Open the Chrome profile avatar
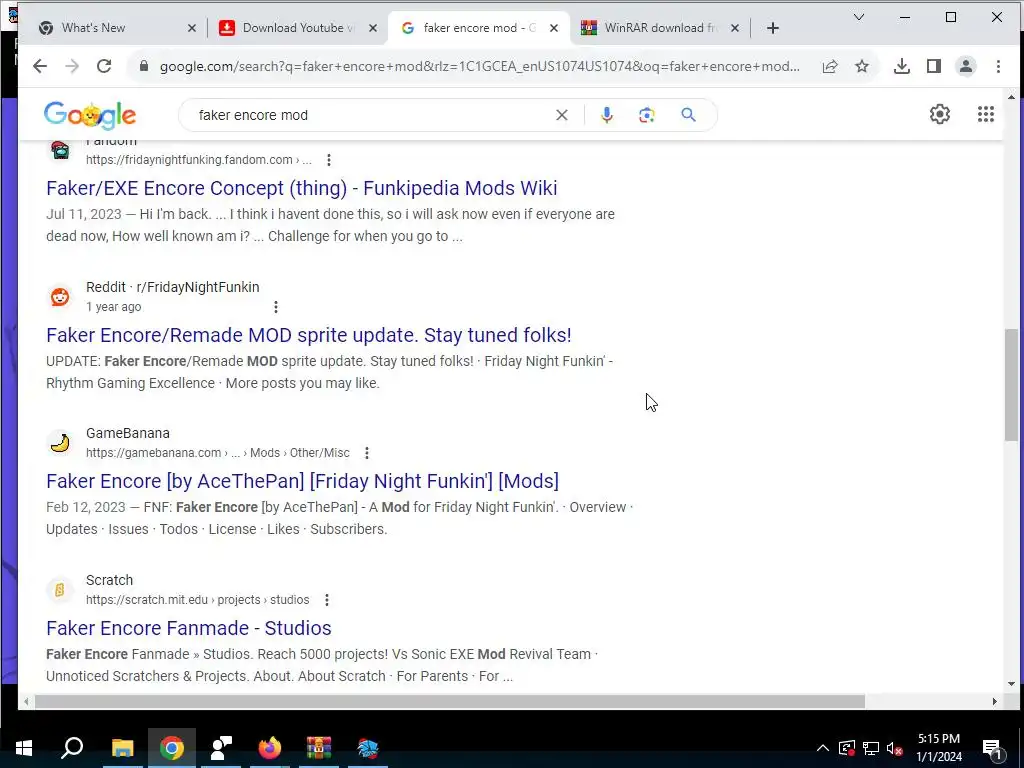 pos(966,66)
